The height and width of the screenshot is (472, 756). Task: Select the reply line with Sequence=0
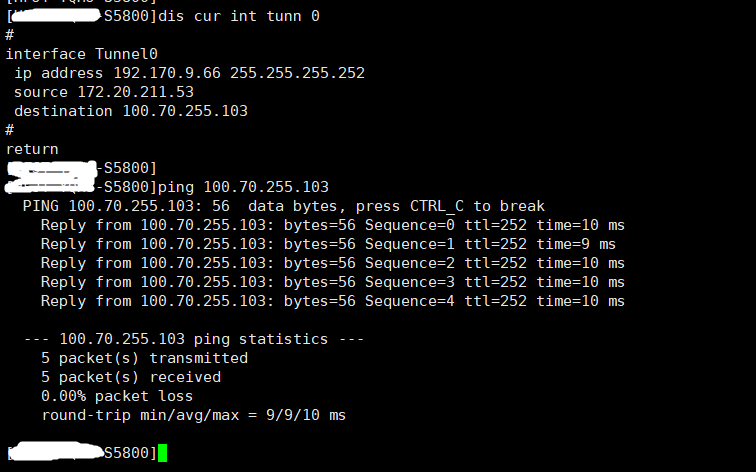[332, 225]
